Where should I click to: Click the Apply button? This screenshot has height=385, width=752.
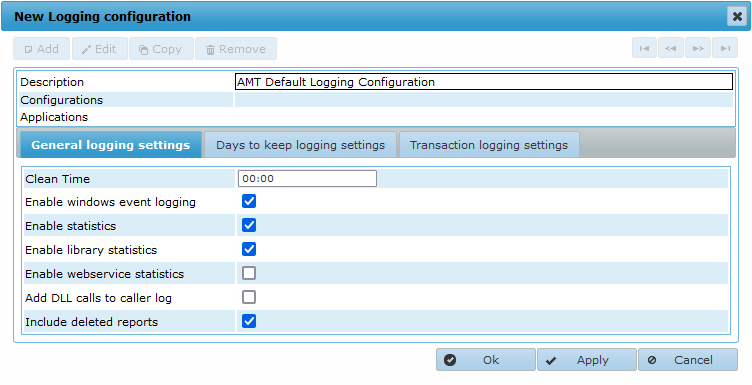pos(587,360)
